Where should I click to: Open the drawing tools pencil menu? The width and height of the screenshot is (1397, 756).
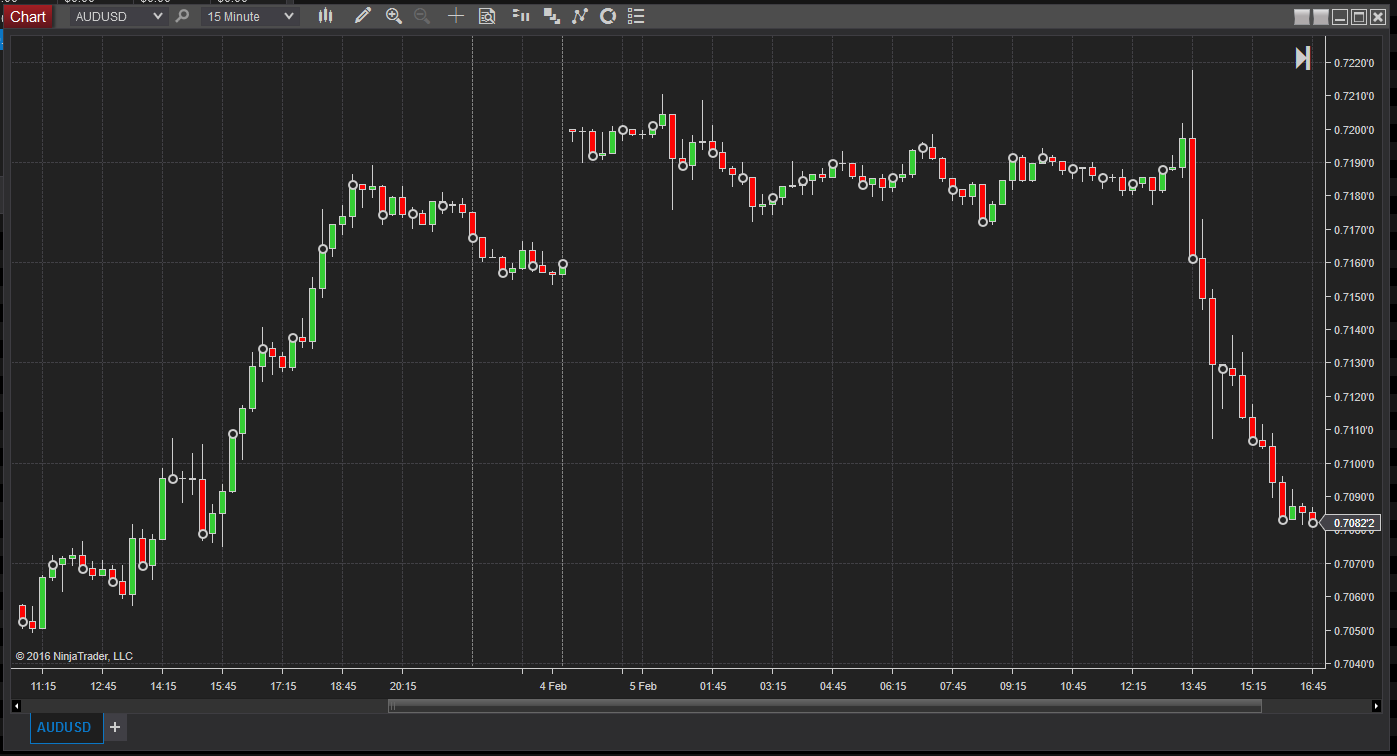click(x=362, y=16)
